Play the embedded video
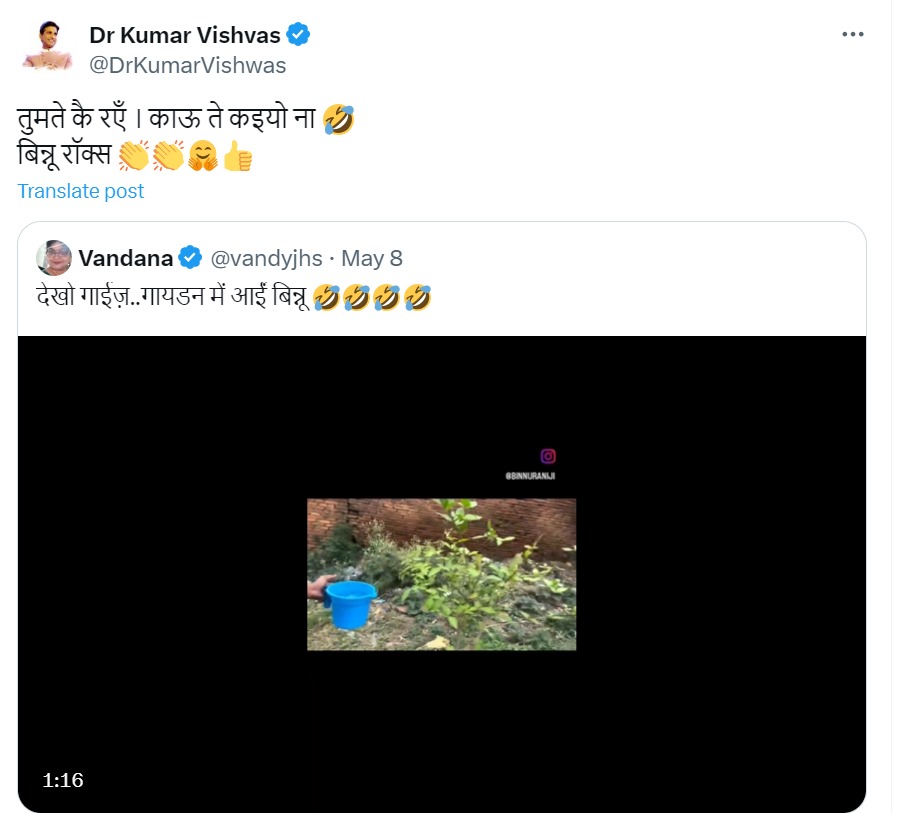The image size is (921, 813). 442,573
